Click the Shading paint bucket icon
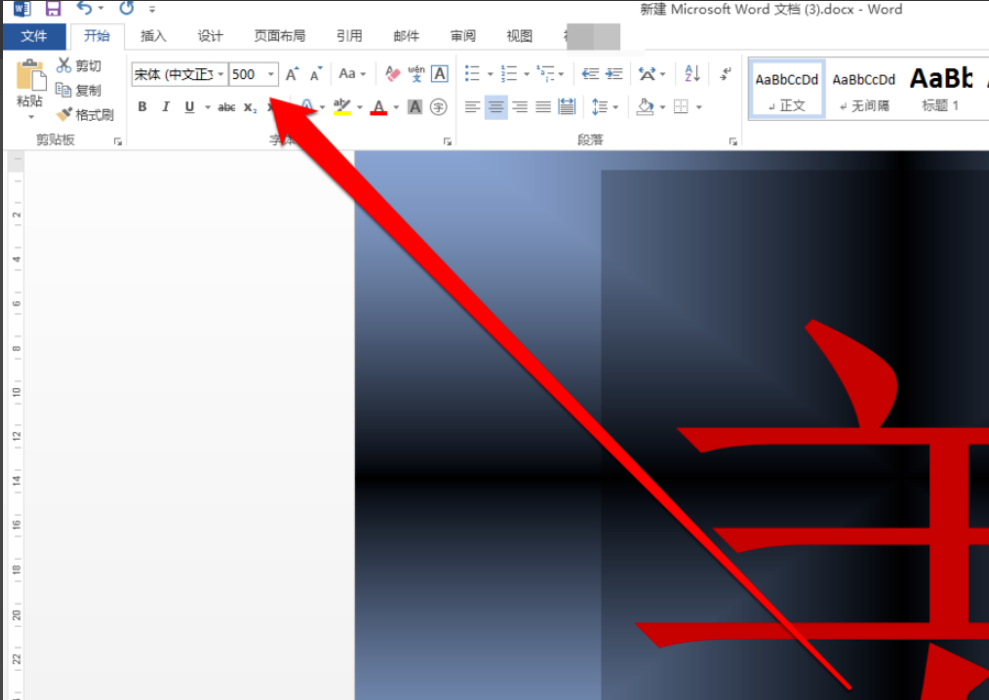The width and height of the screenshot is (989, 700). click(x=645, y=107)
